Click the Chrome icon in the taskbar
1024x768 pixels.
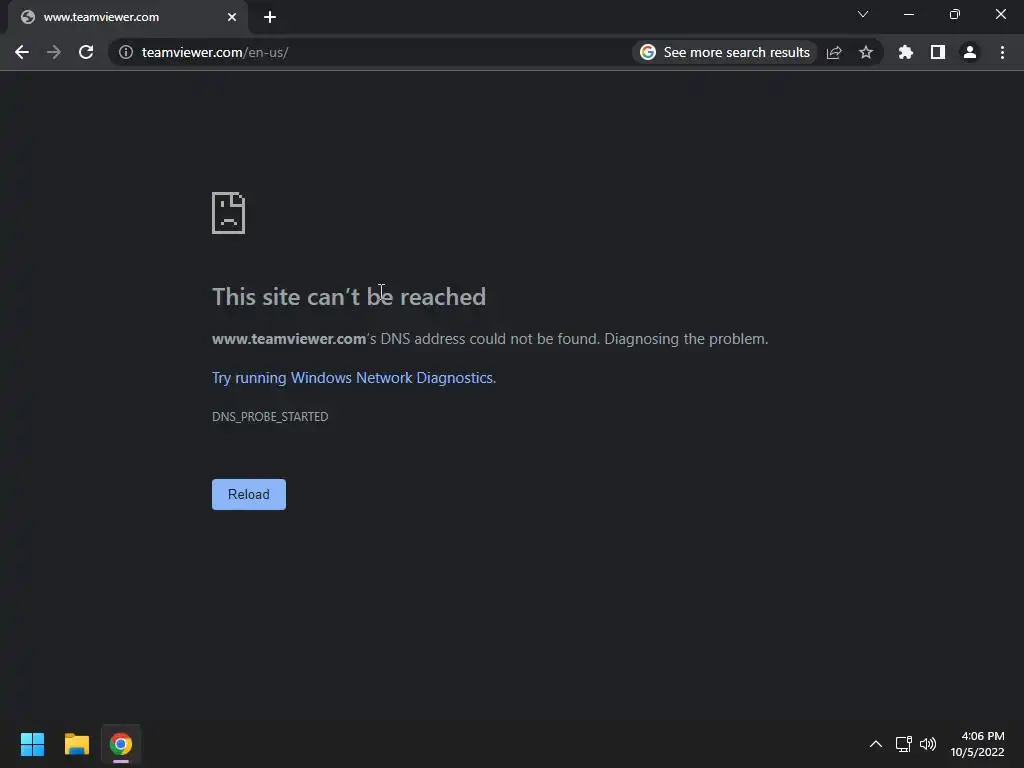point(121,744)
